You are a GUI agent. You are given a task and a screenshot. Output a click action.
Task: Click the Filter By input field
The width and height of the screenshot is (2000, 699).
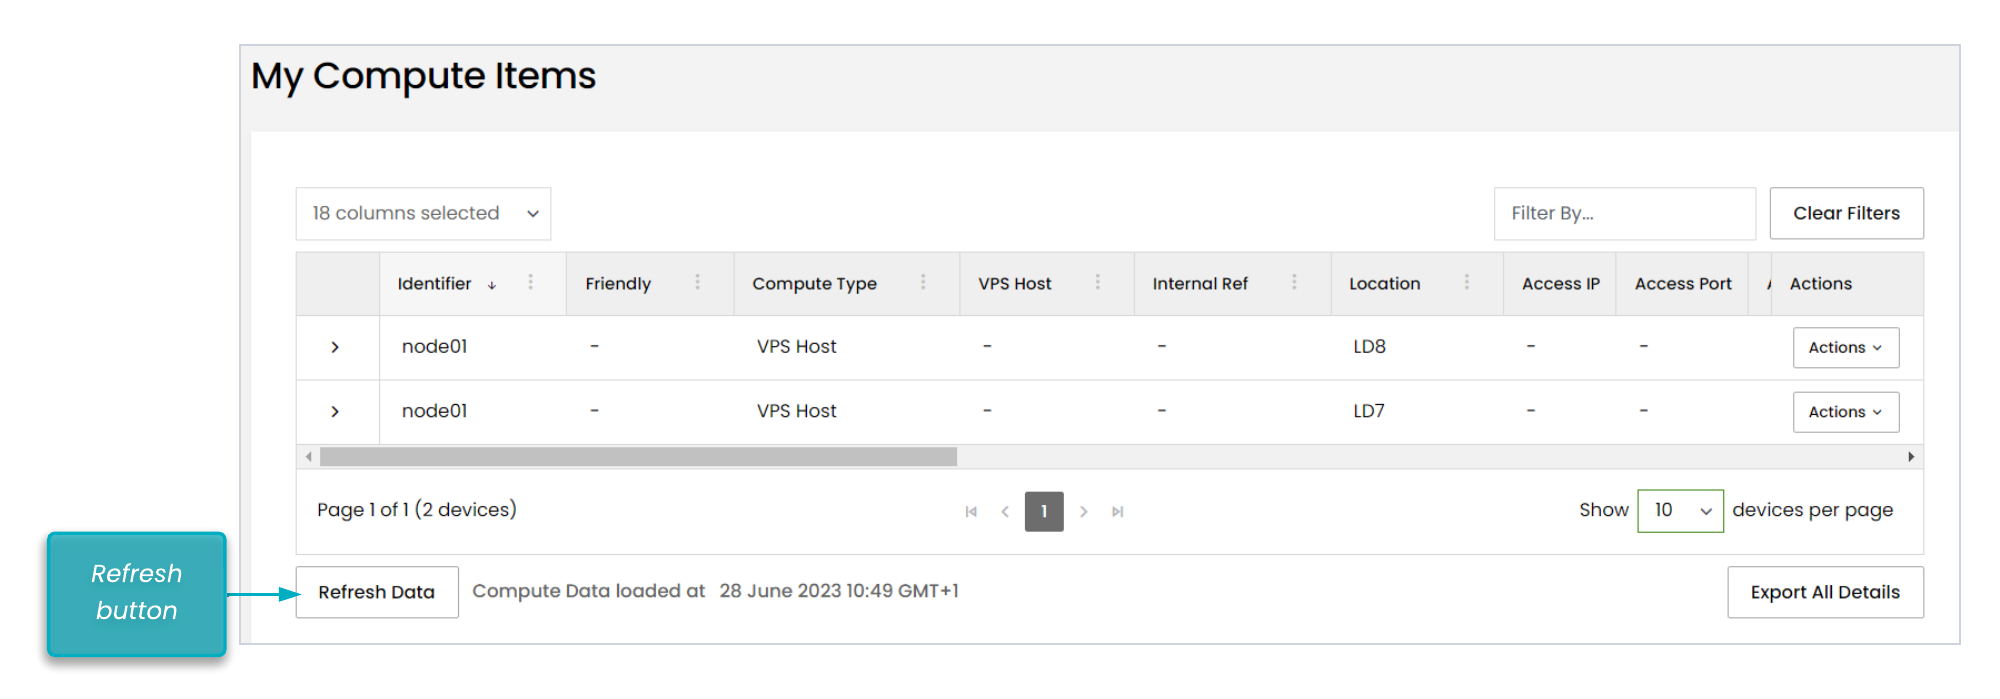[1624, 214]
